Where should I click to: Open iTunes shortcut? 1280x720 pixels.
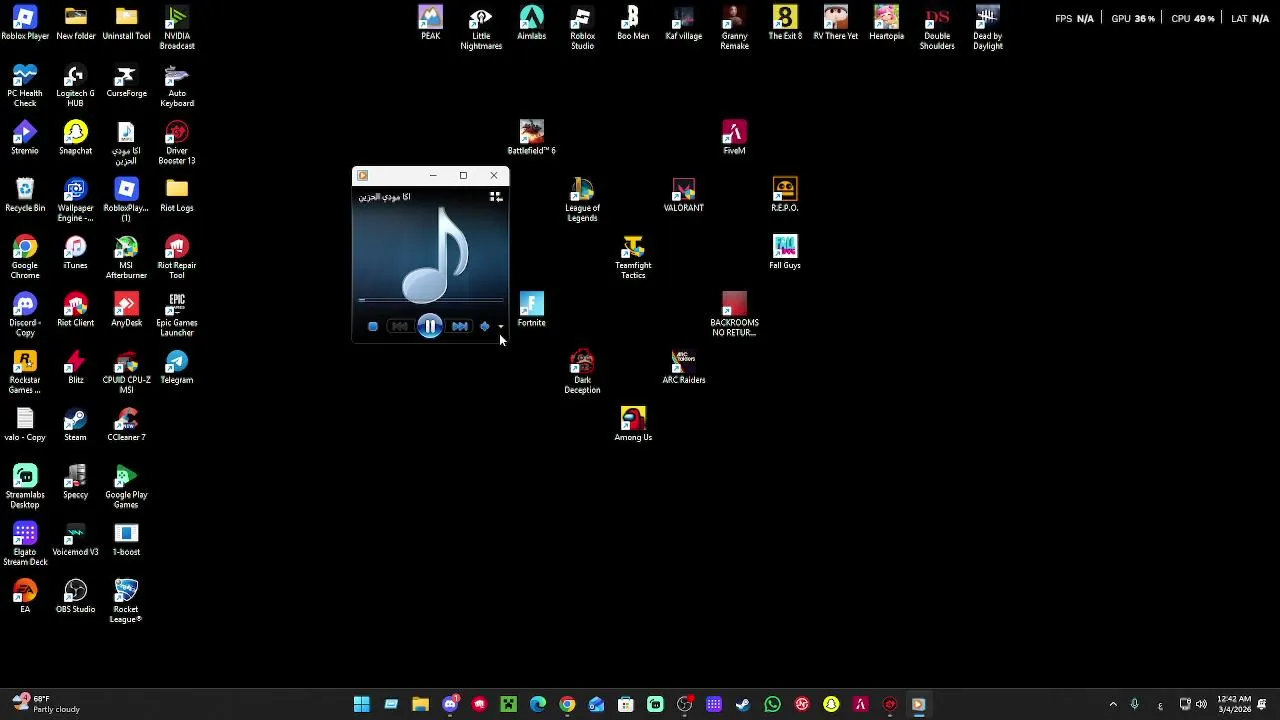pyautogui.click(x=76, y=253)
